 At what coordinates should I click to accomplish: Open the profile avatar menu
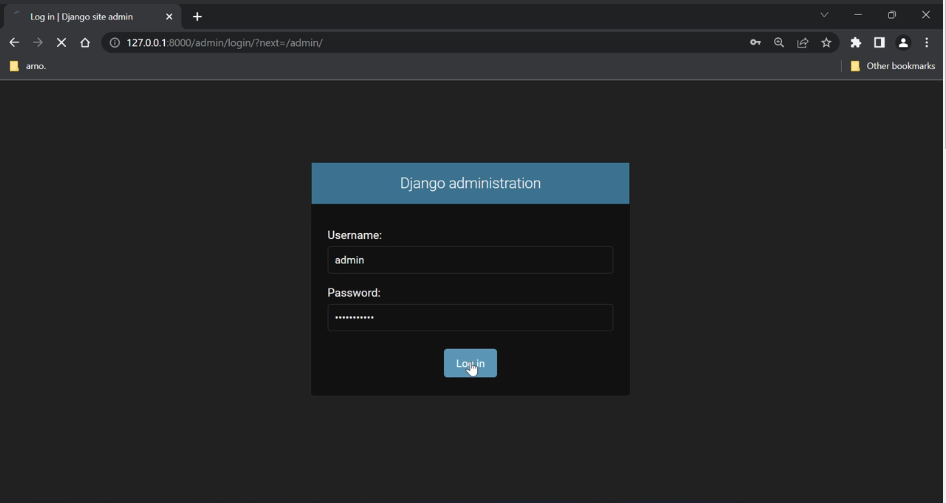pos(903,43)
